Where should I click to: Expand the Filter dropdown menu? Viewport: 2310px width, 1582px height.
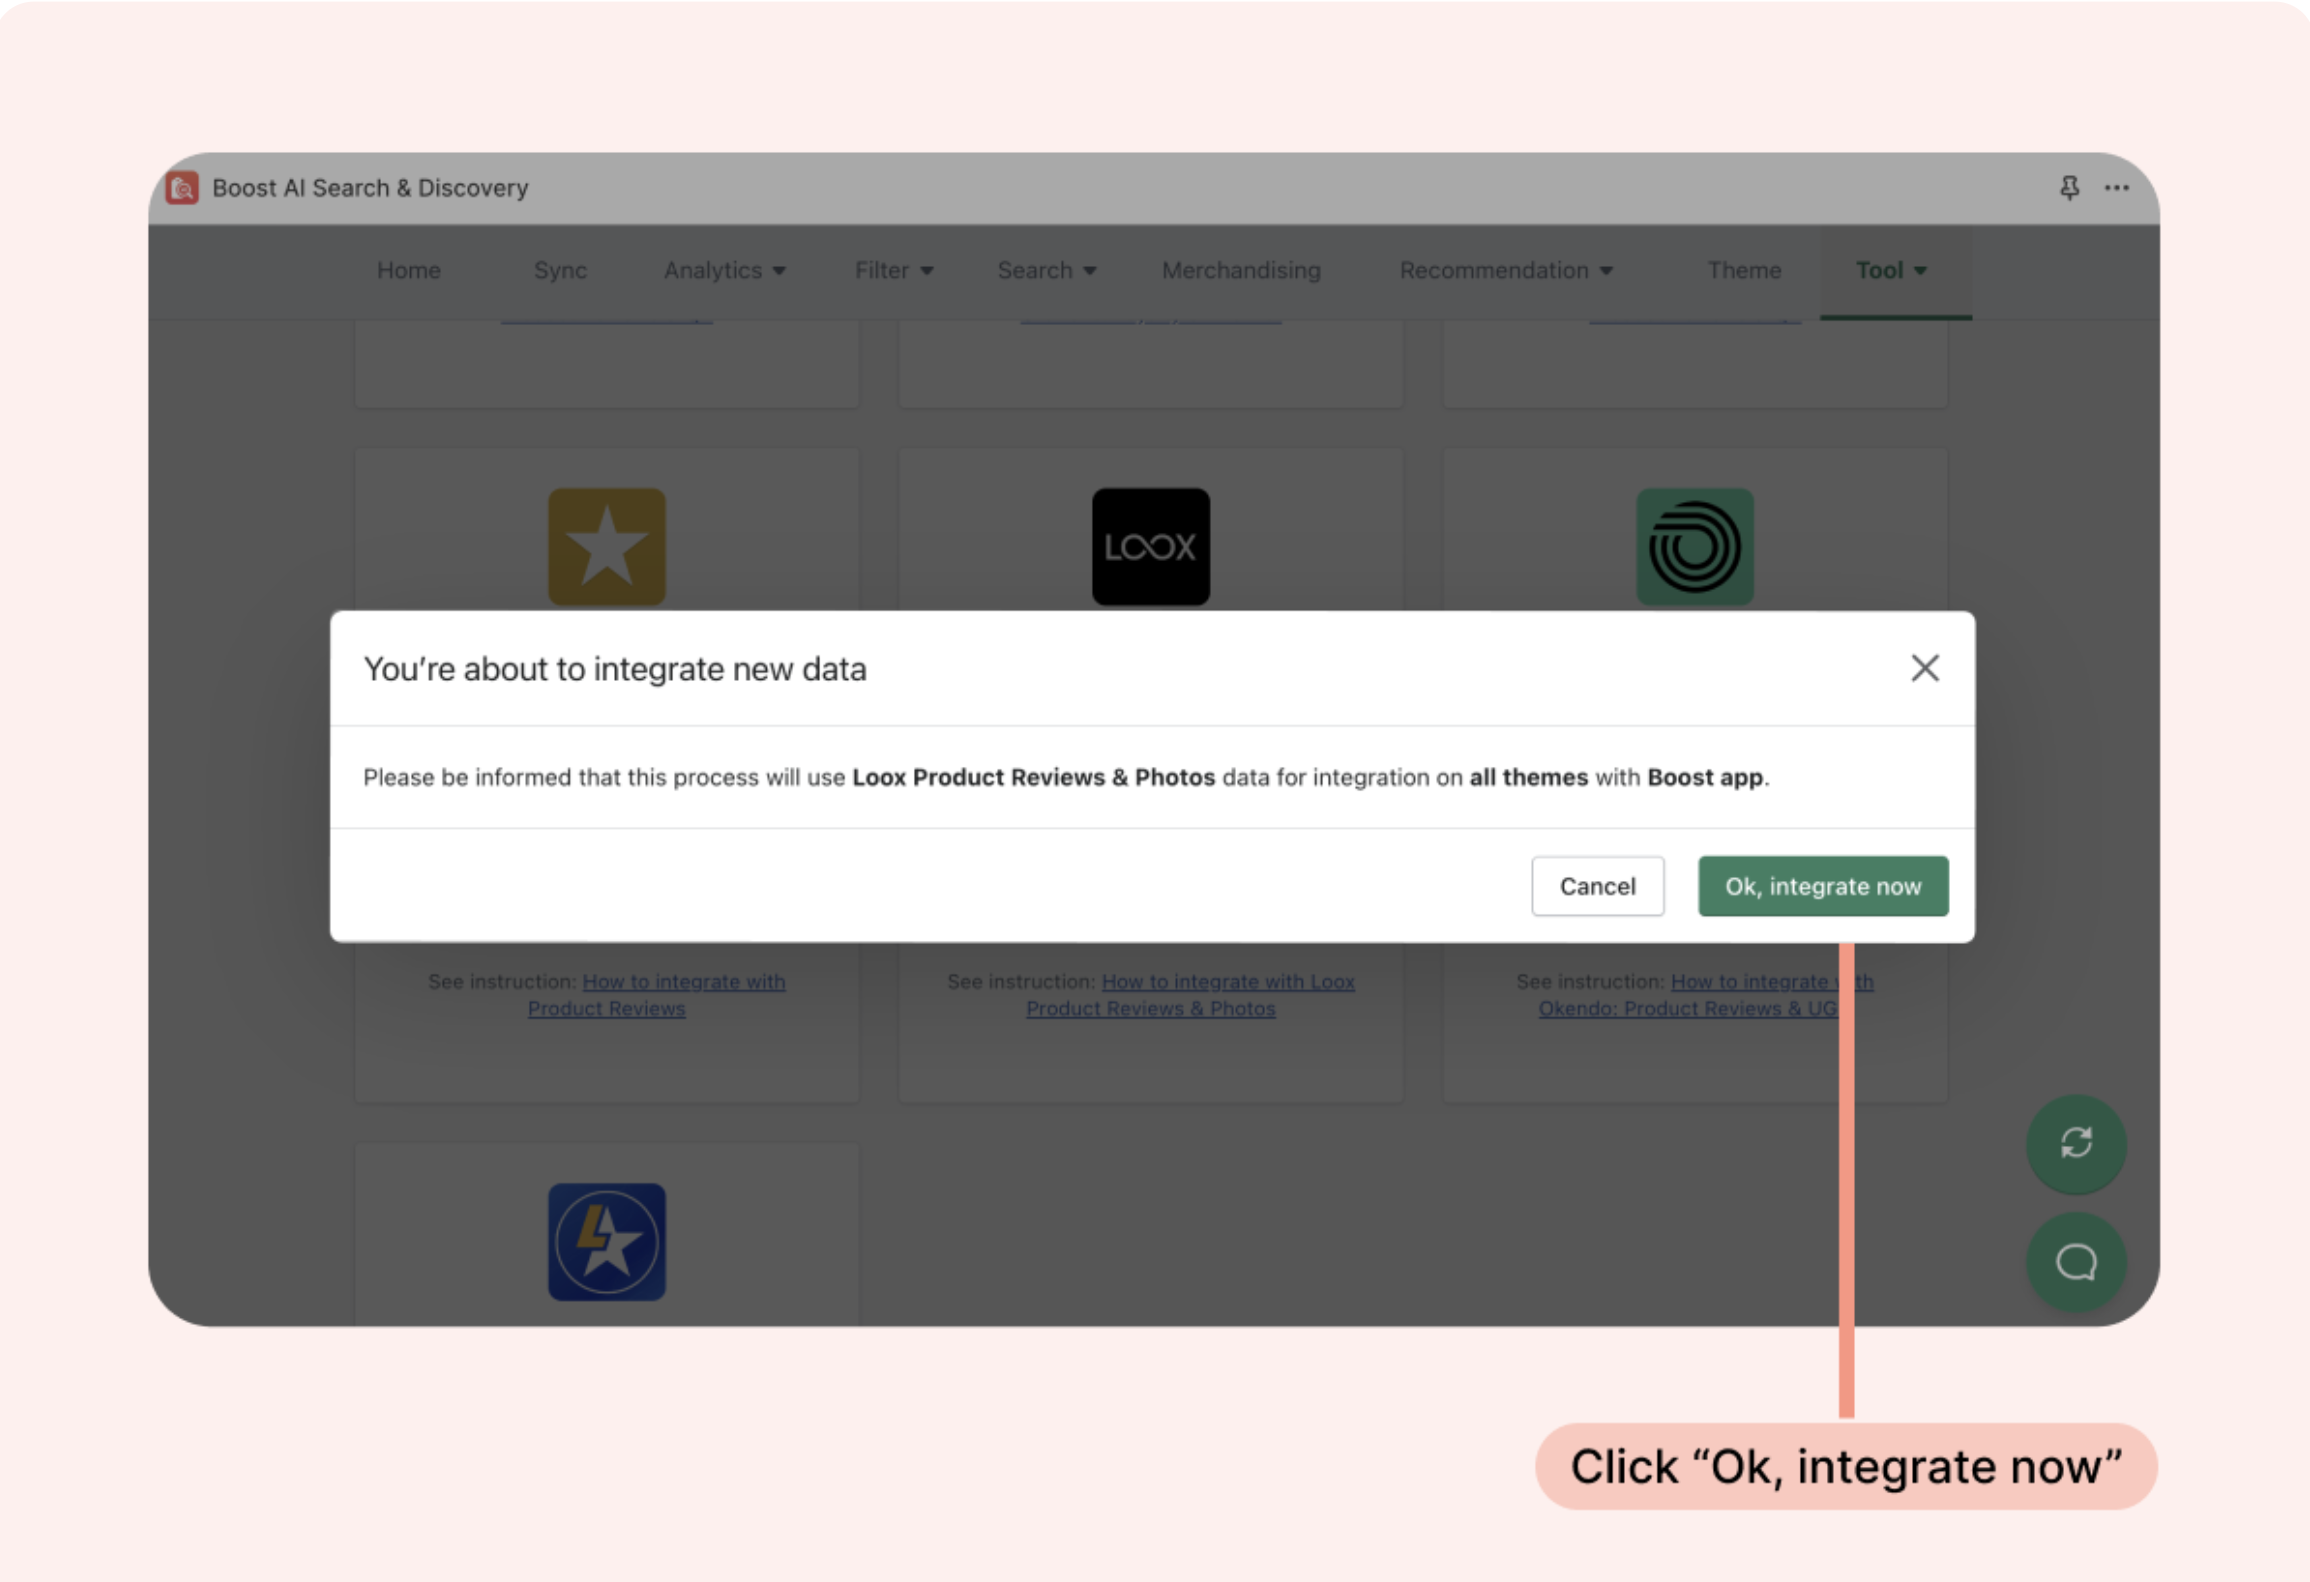(x=893, y=271)
